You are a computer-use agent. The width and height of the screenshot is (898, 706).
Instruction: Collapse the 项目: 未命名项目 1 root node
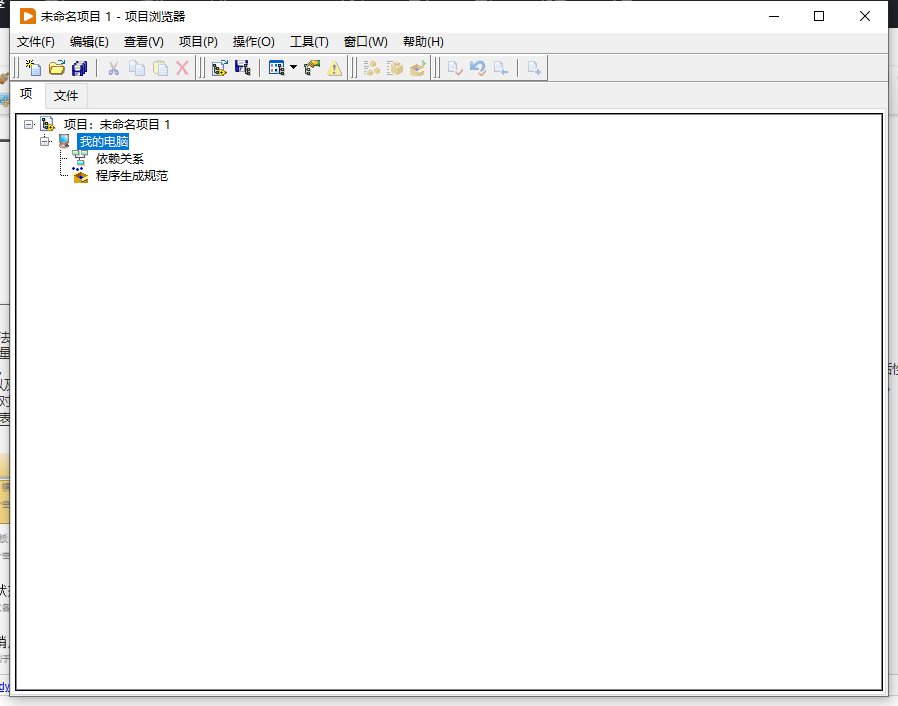click(29, 125)
